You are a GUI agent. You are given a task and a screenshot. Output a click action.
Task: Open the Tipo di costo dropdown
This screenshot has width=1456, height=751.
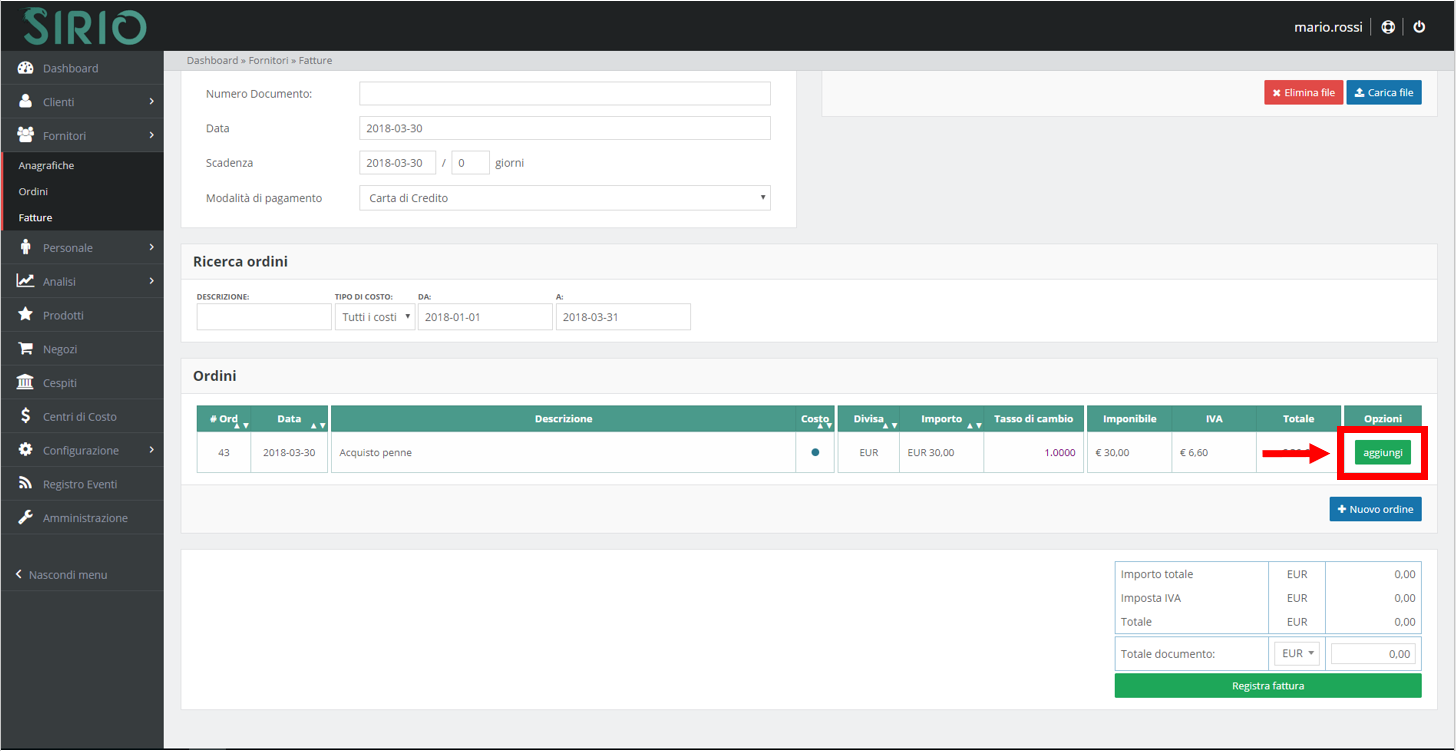point(374,317)
